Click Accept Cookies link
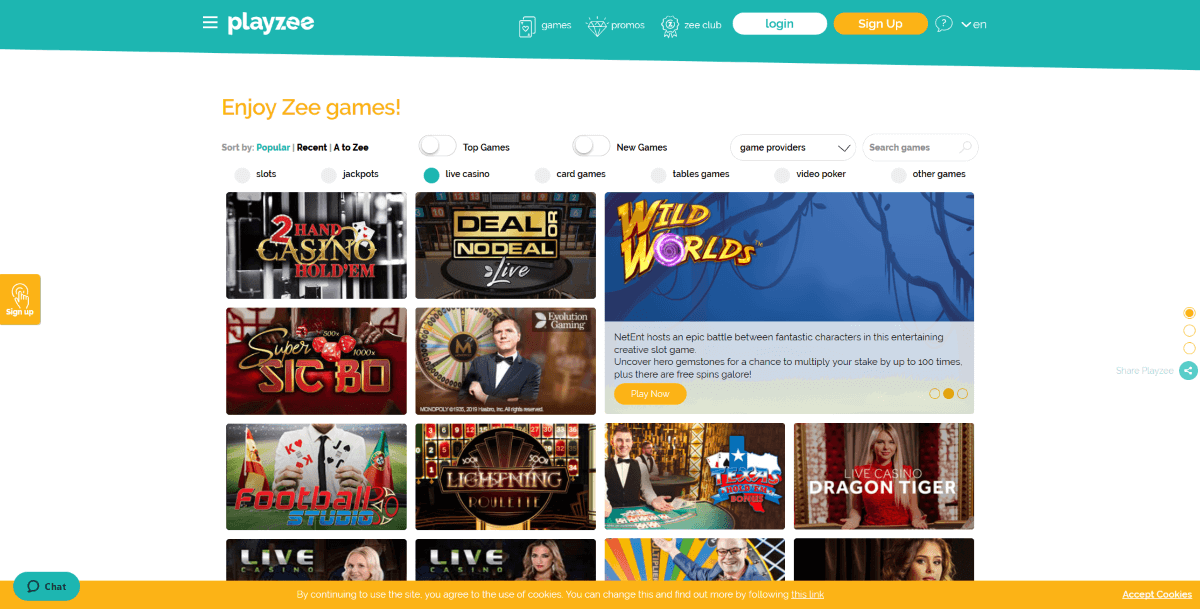This screenshot has height=609, width=1200. [x=1157, y=594]
